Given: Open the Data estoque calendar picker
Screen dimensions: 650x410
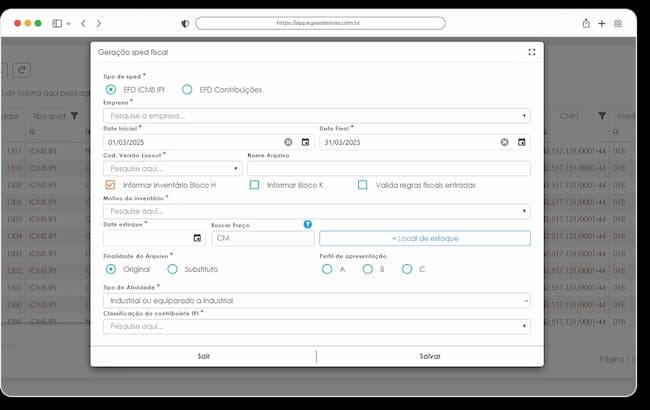Looking at the screenshot, I should (197, 238).
